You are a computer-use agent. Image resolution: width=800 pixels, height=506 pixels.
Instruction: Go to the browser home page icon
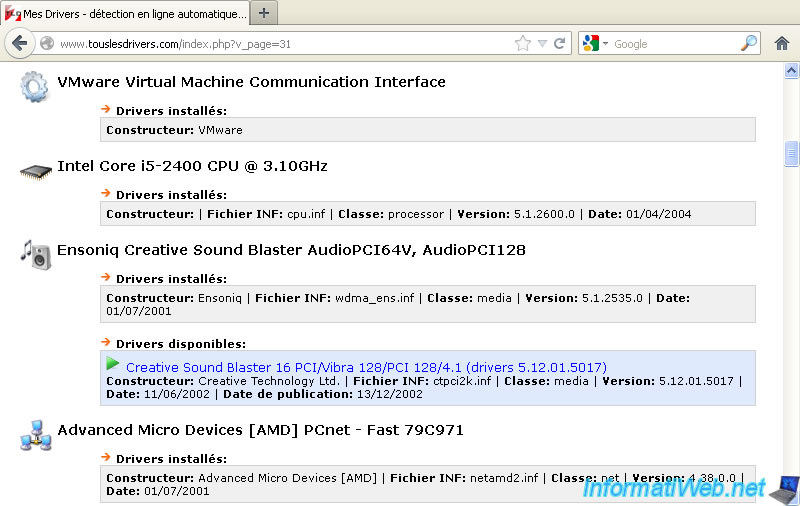tap(782, 43)
